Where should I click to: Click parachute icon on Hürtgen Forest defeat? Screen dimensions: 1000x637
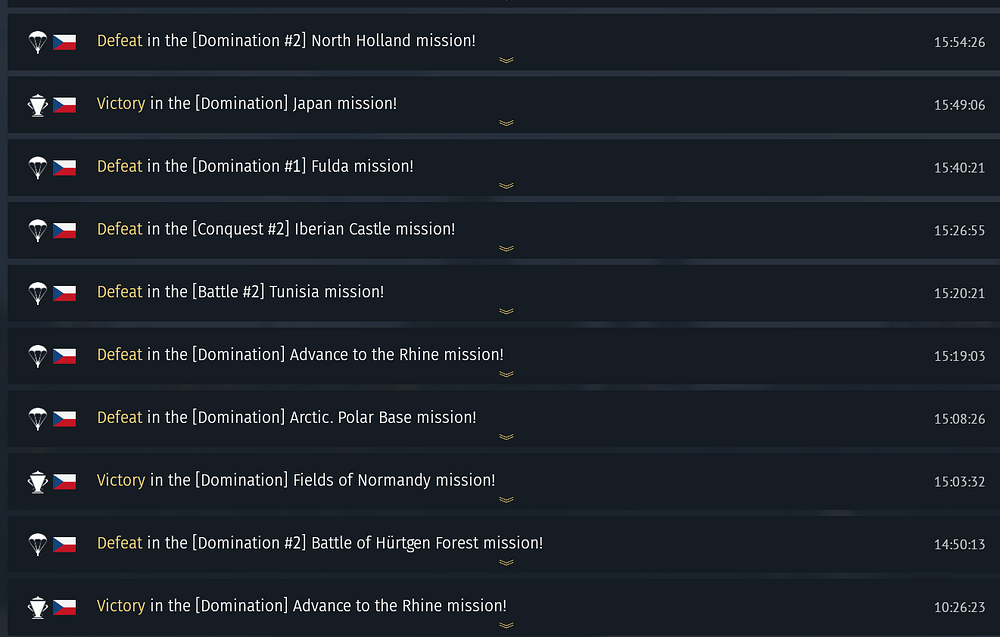pos(38,544)
